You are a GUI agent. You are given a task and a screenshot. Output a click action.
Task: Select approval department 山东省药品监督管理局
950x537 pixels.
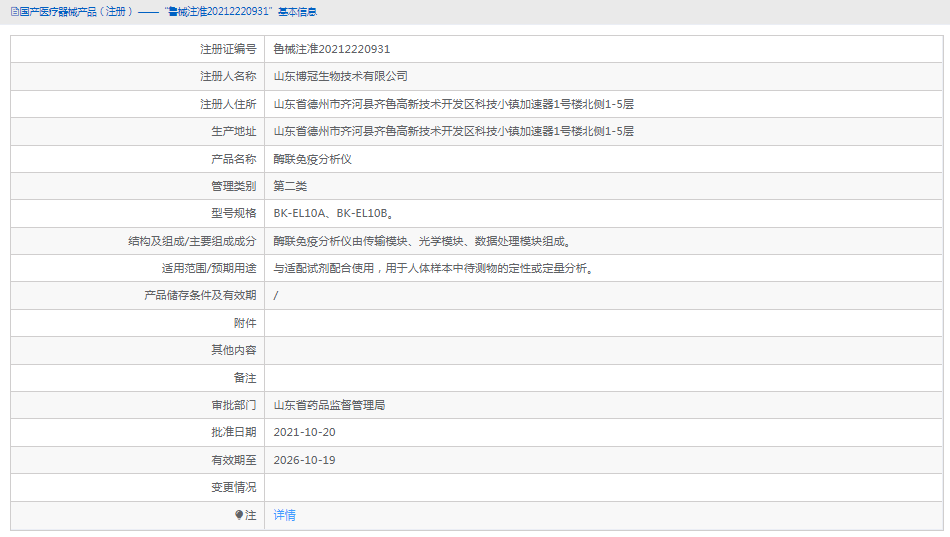pos(329,405)
